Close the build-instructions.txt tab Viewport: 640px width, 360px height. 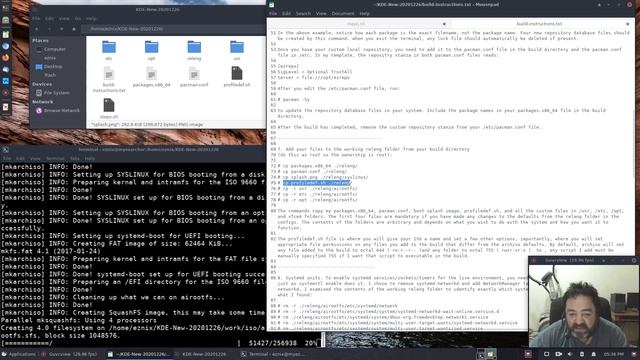click(x=627, y=24)
